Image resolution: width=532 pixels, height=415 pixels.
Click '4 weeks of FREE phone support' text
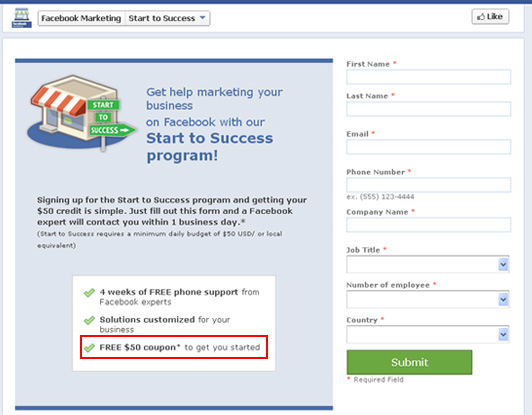(x=169, y=292)
